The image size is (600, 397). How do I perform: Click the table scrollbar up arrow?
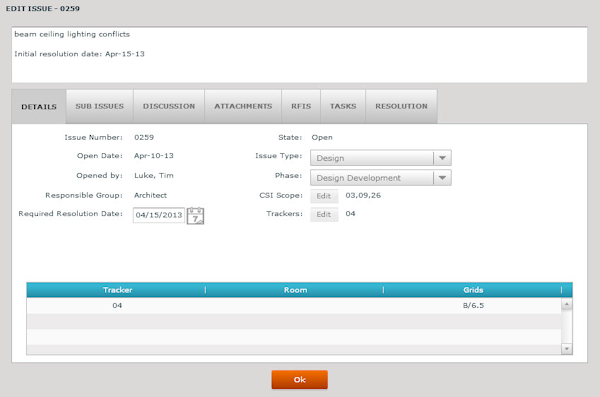coord(566,304)
